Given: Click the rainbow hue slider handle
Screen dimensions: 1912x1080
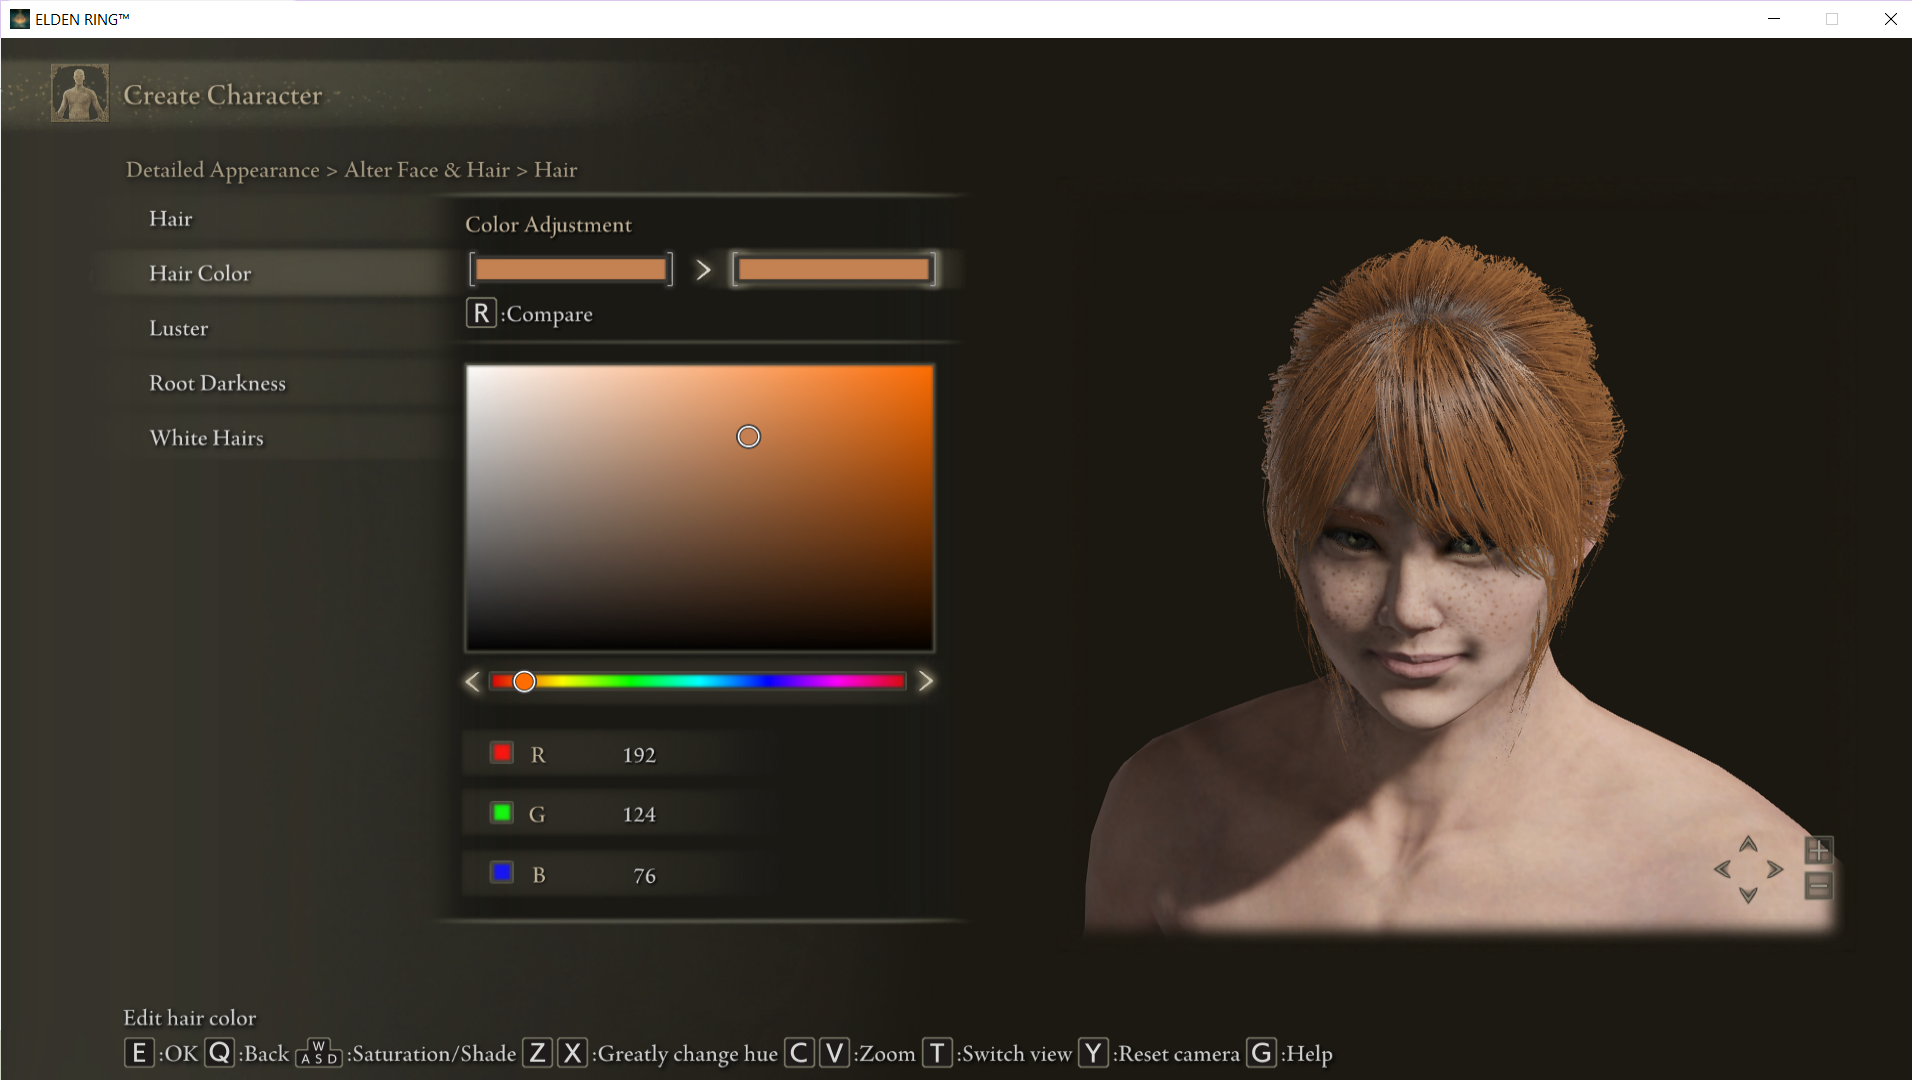Looking at the screenshot, I should 524,682.
